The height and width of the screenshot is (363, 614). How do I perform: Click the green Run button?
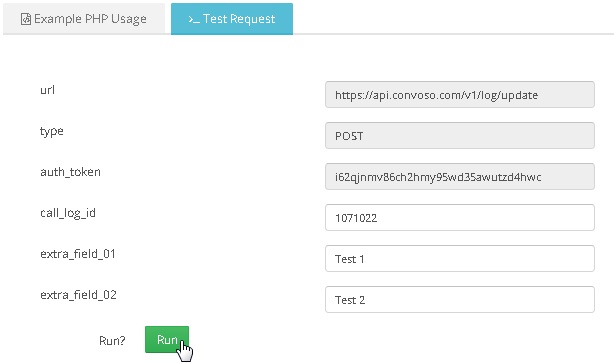pyautogui.click(x=167, y=340)
